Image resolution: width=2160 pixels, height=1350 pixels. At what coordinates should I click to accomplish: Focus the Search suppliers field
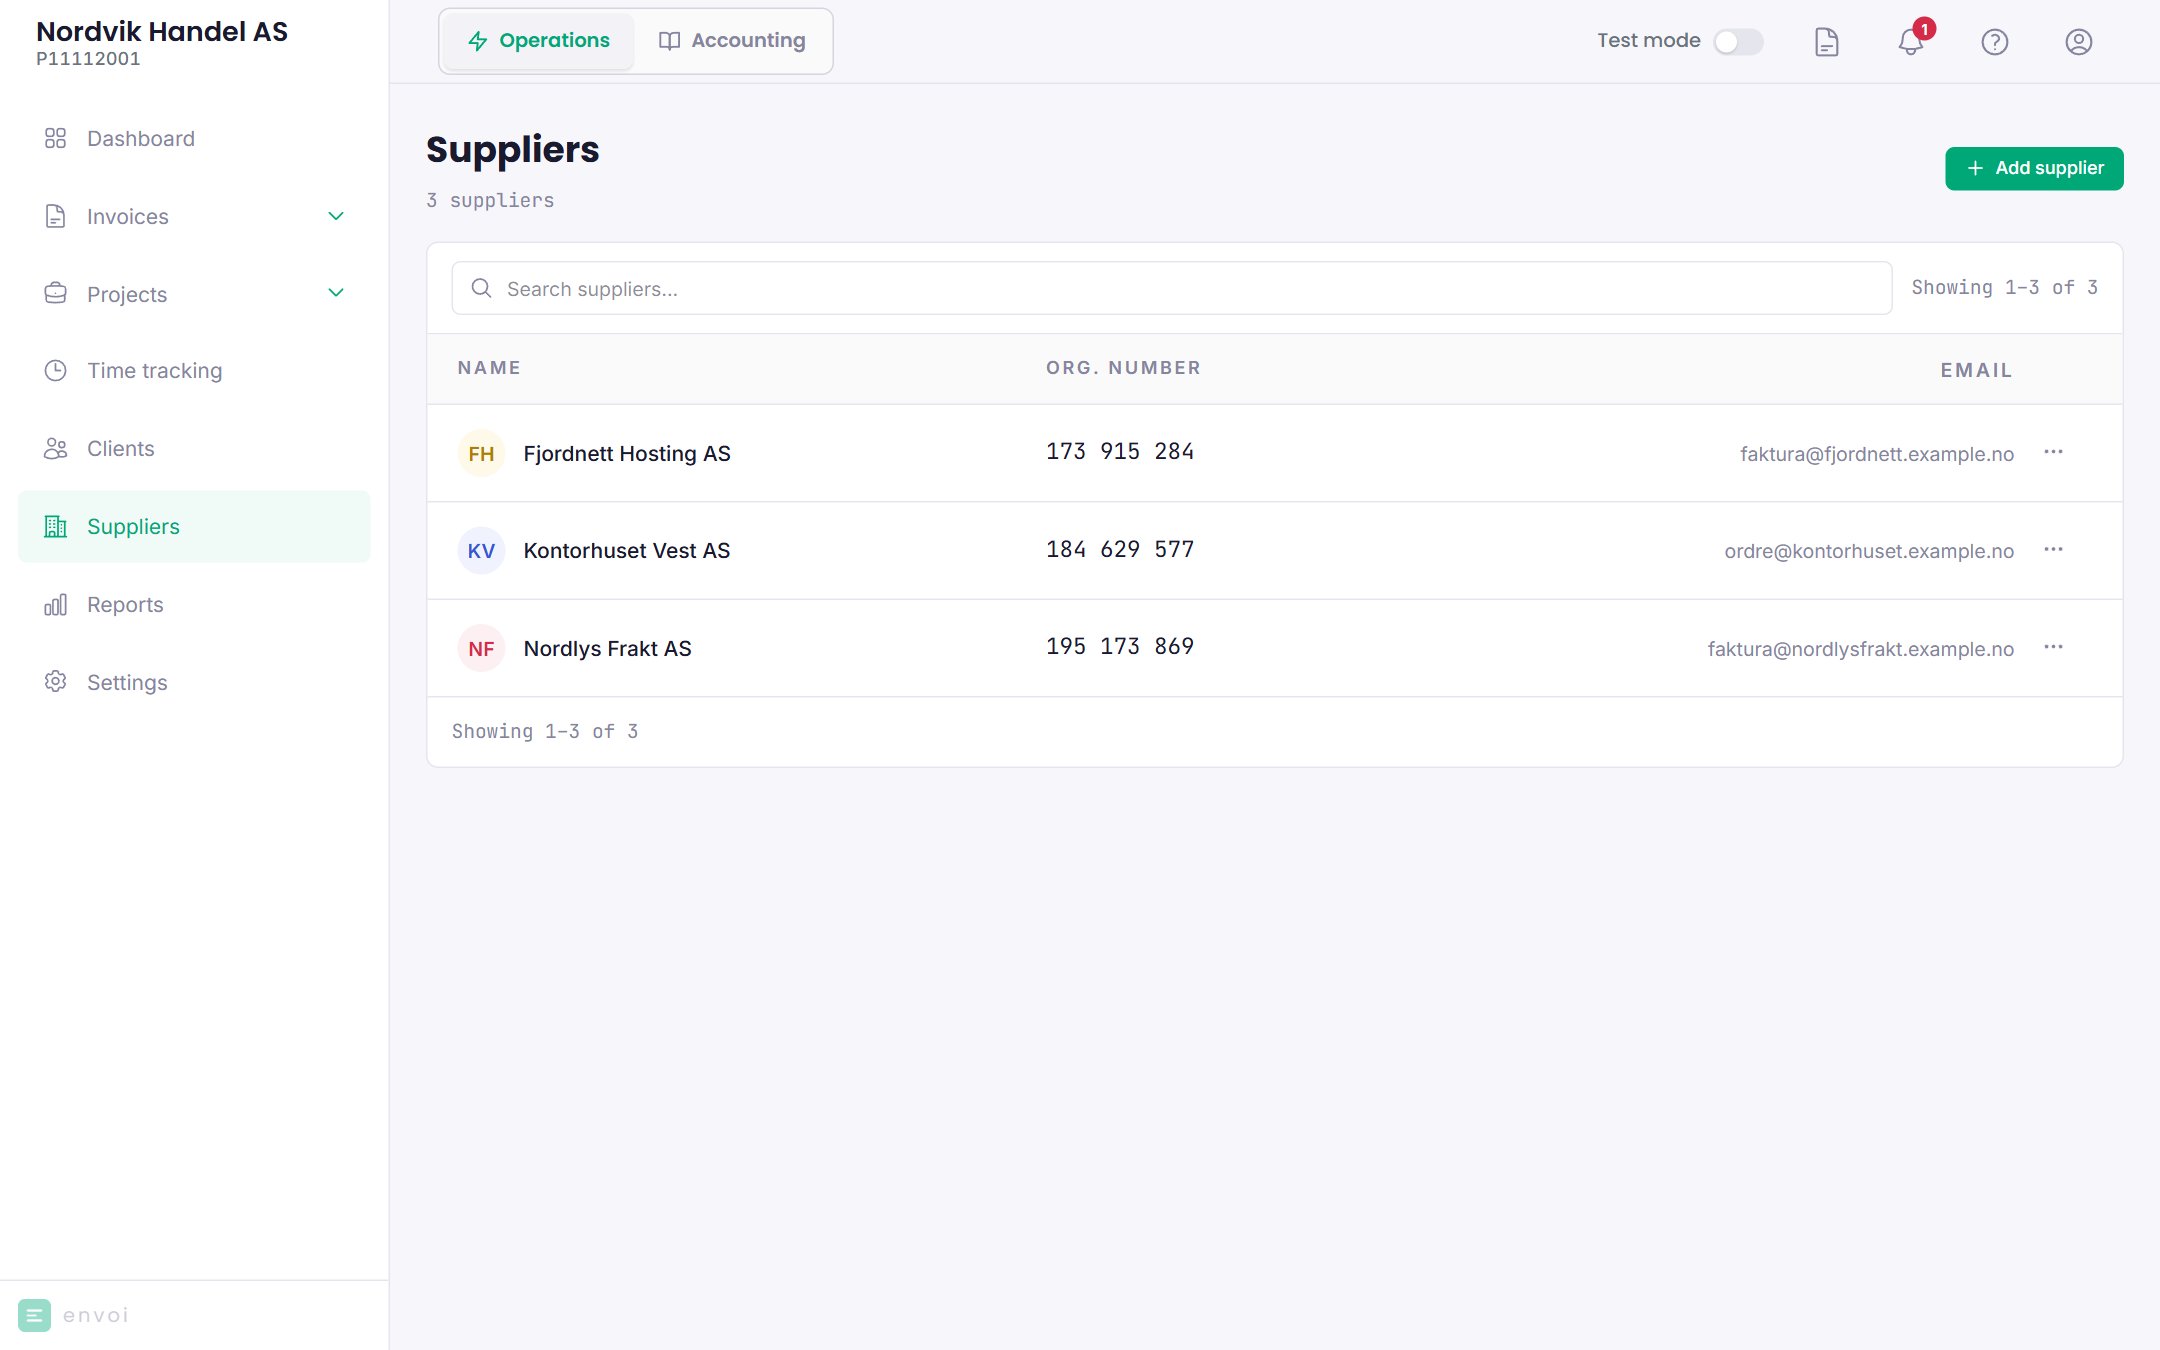(x=1171, y=289)
